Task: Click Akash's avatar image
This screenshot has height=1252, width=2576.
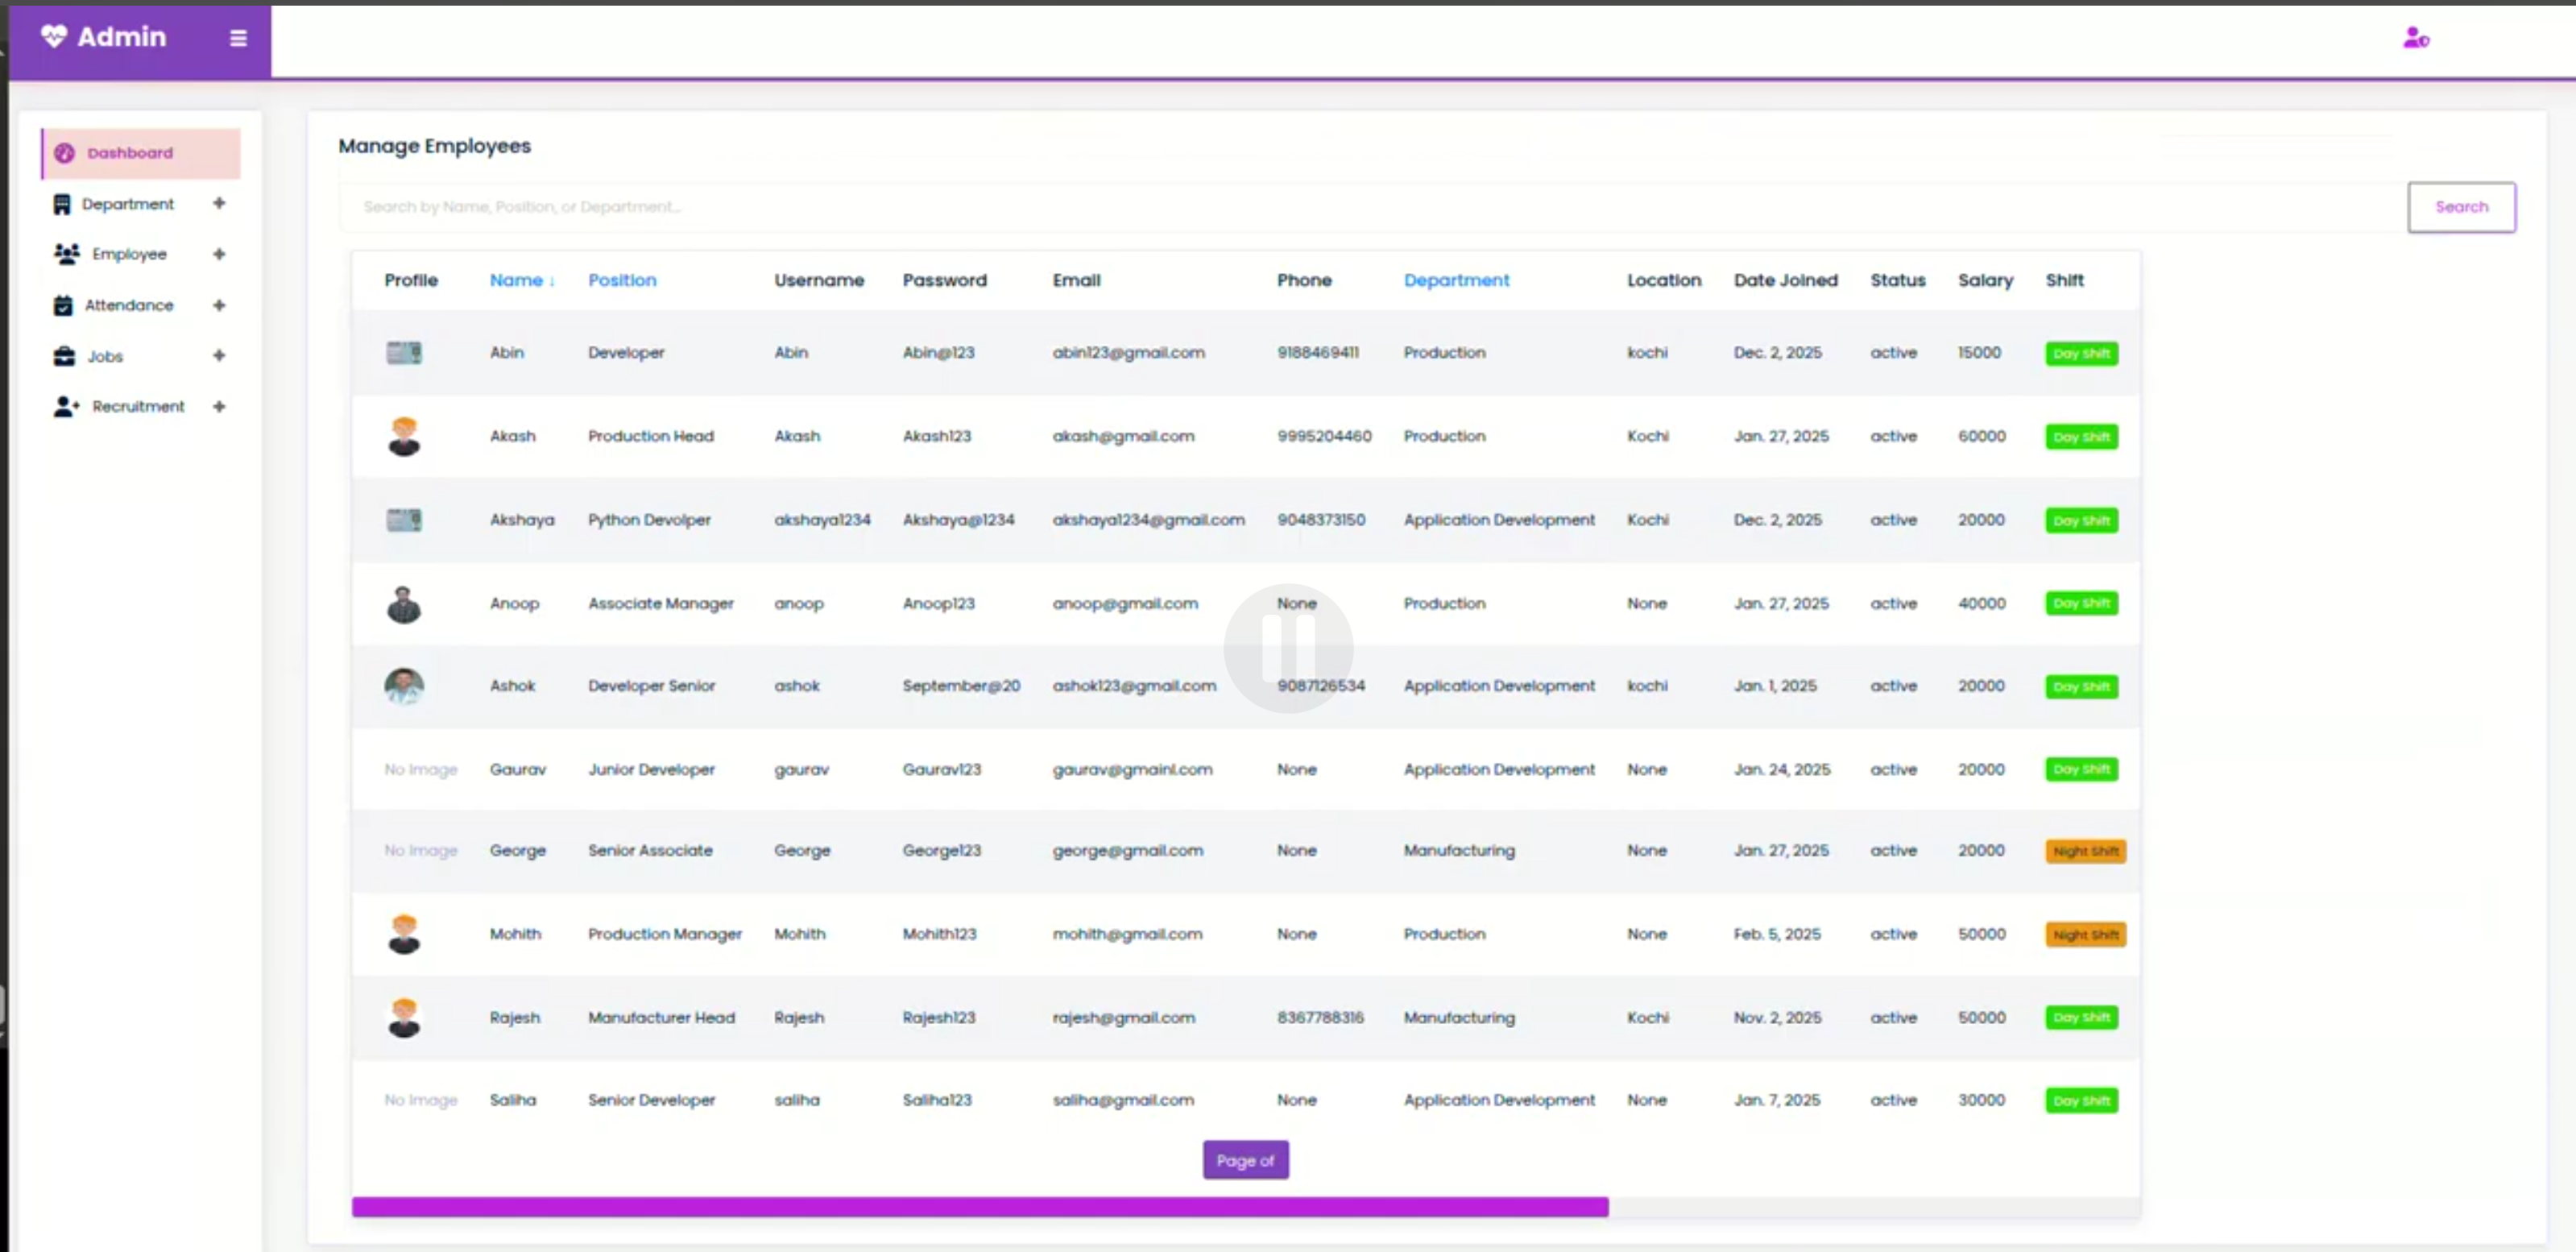Action: [x=404, y=436]
